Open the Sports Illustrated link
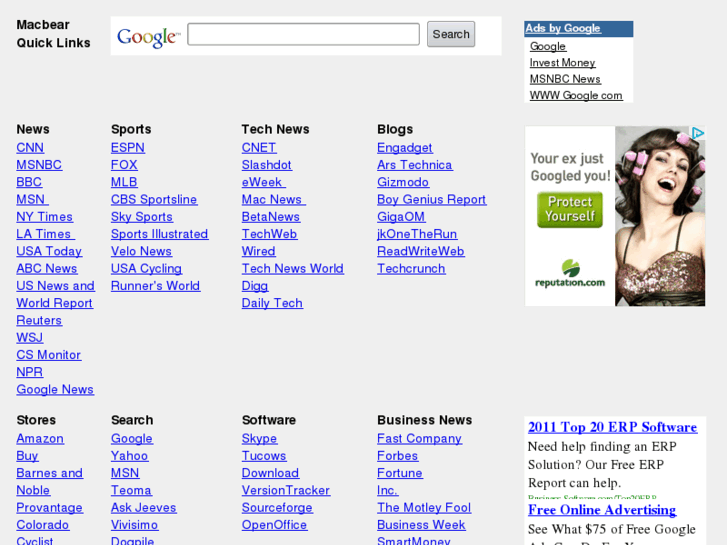Viewport: 727px width, 545px height. click(159, 234)
